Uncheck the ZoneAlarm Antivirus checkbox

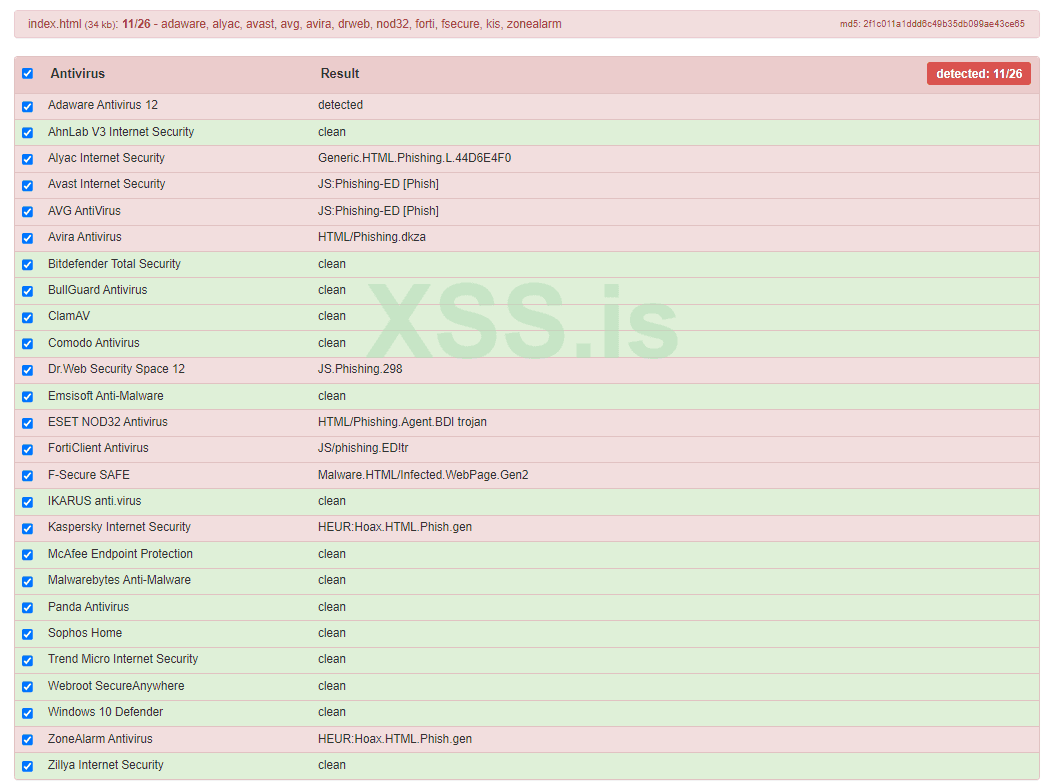[27, 740]
